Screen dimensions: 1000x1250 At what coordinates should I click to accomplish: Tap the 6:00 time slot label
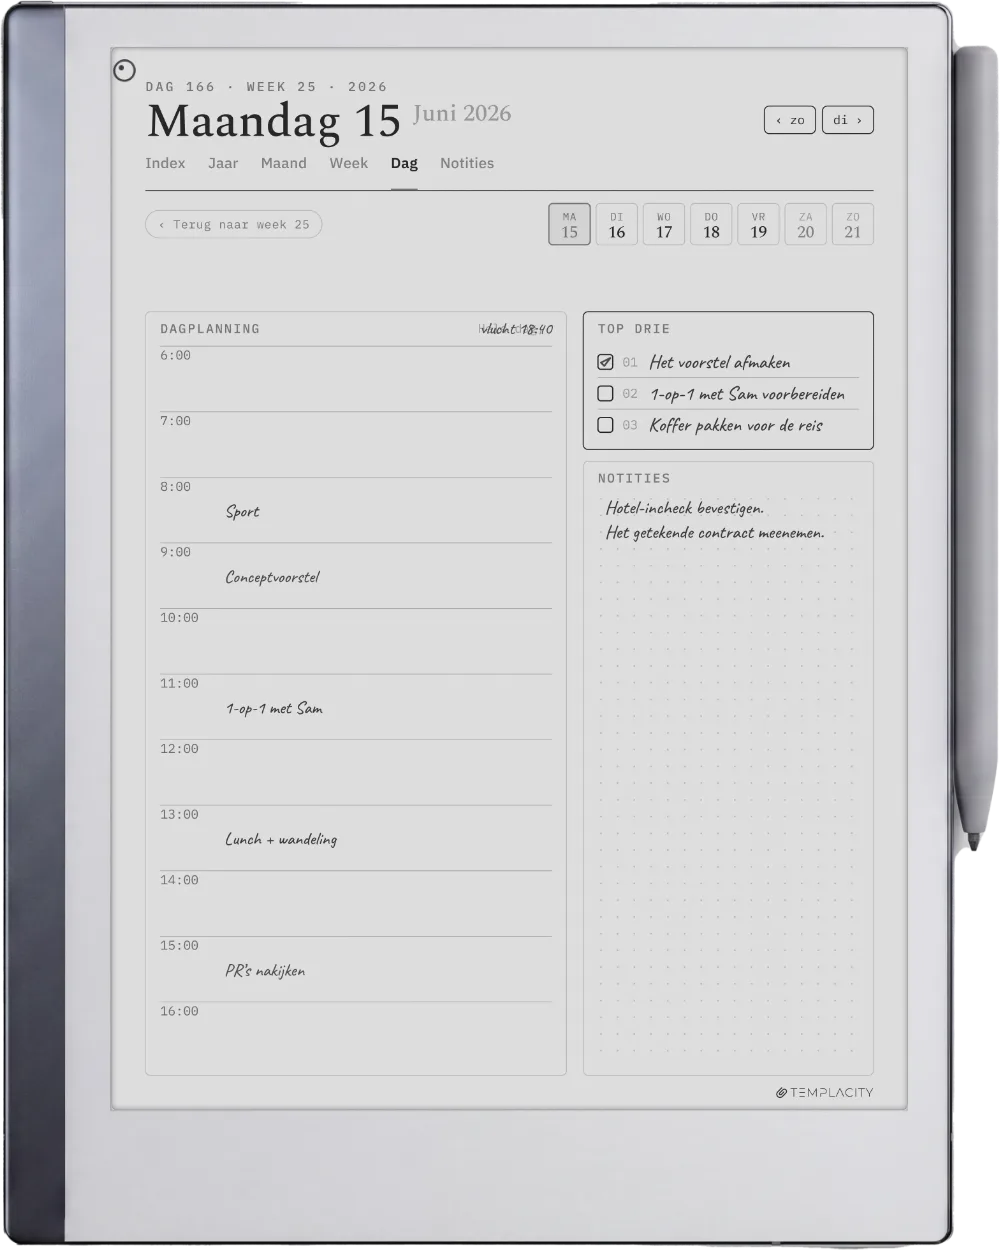pyautogui.click(x=175, y=356)
